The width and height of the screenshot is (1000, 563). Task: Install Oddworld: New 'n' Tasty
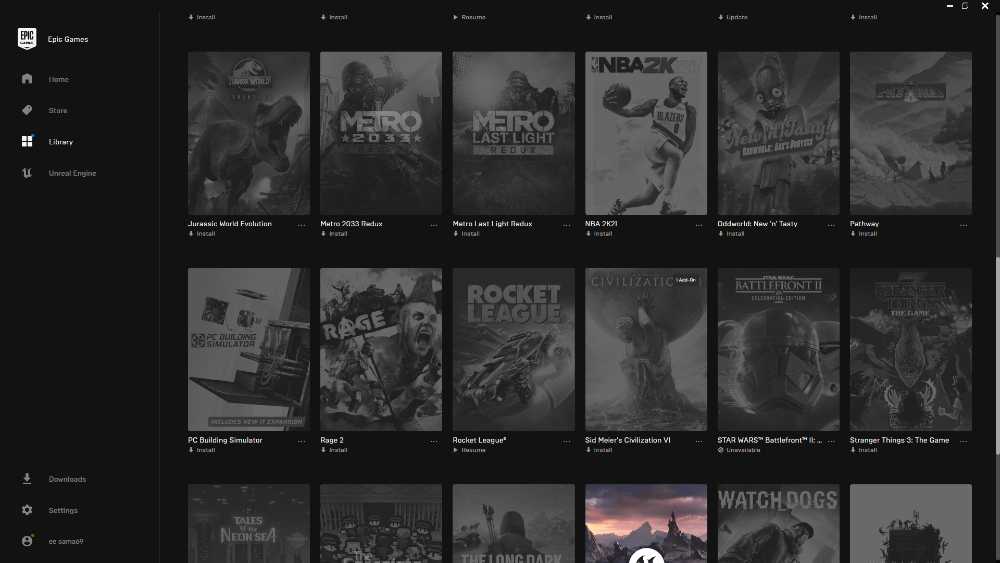[732, 234]
